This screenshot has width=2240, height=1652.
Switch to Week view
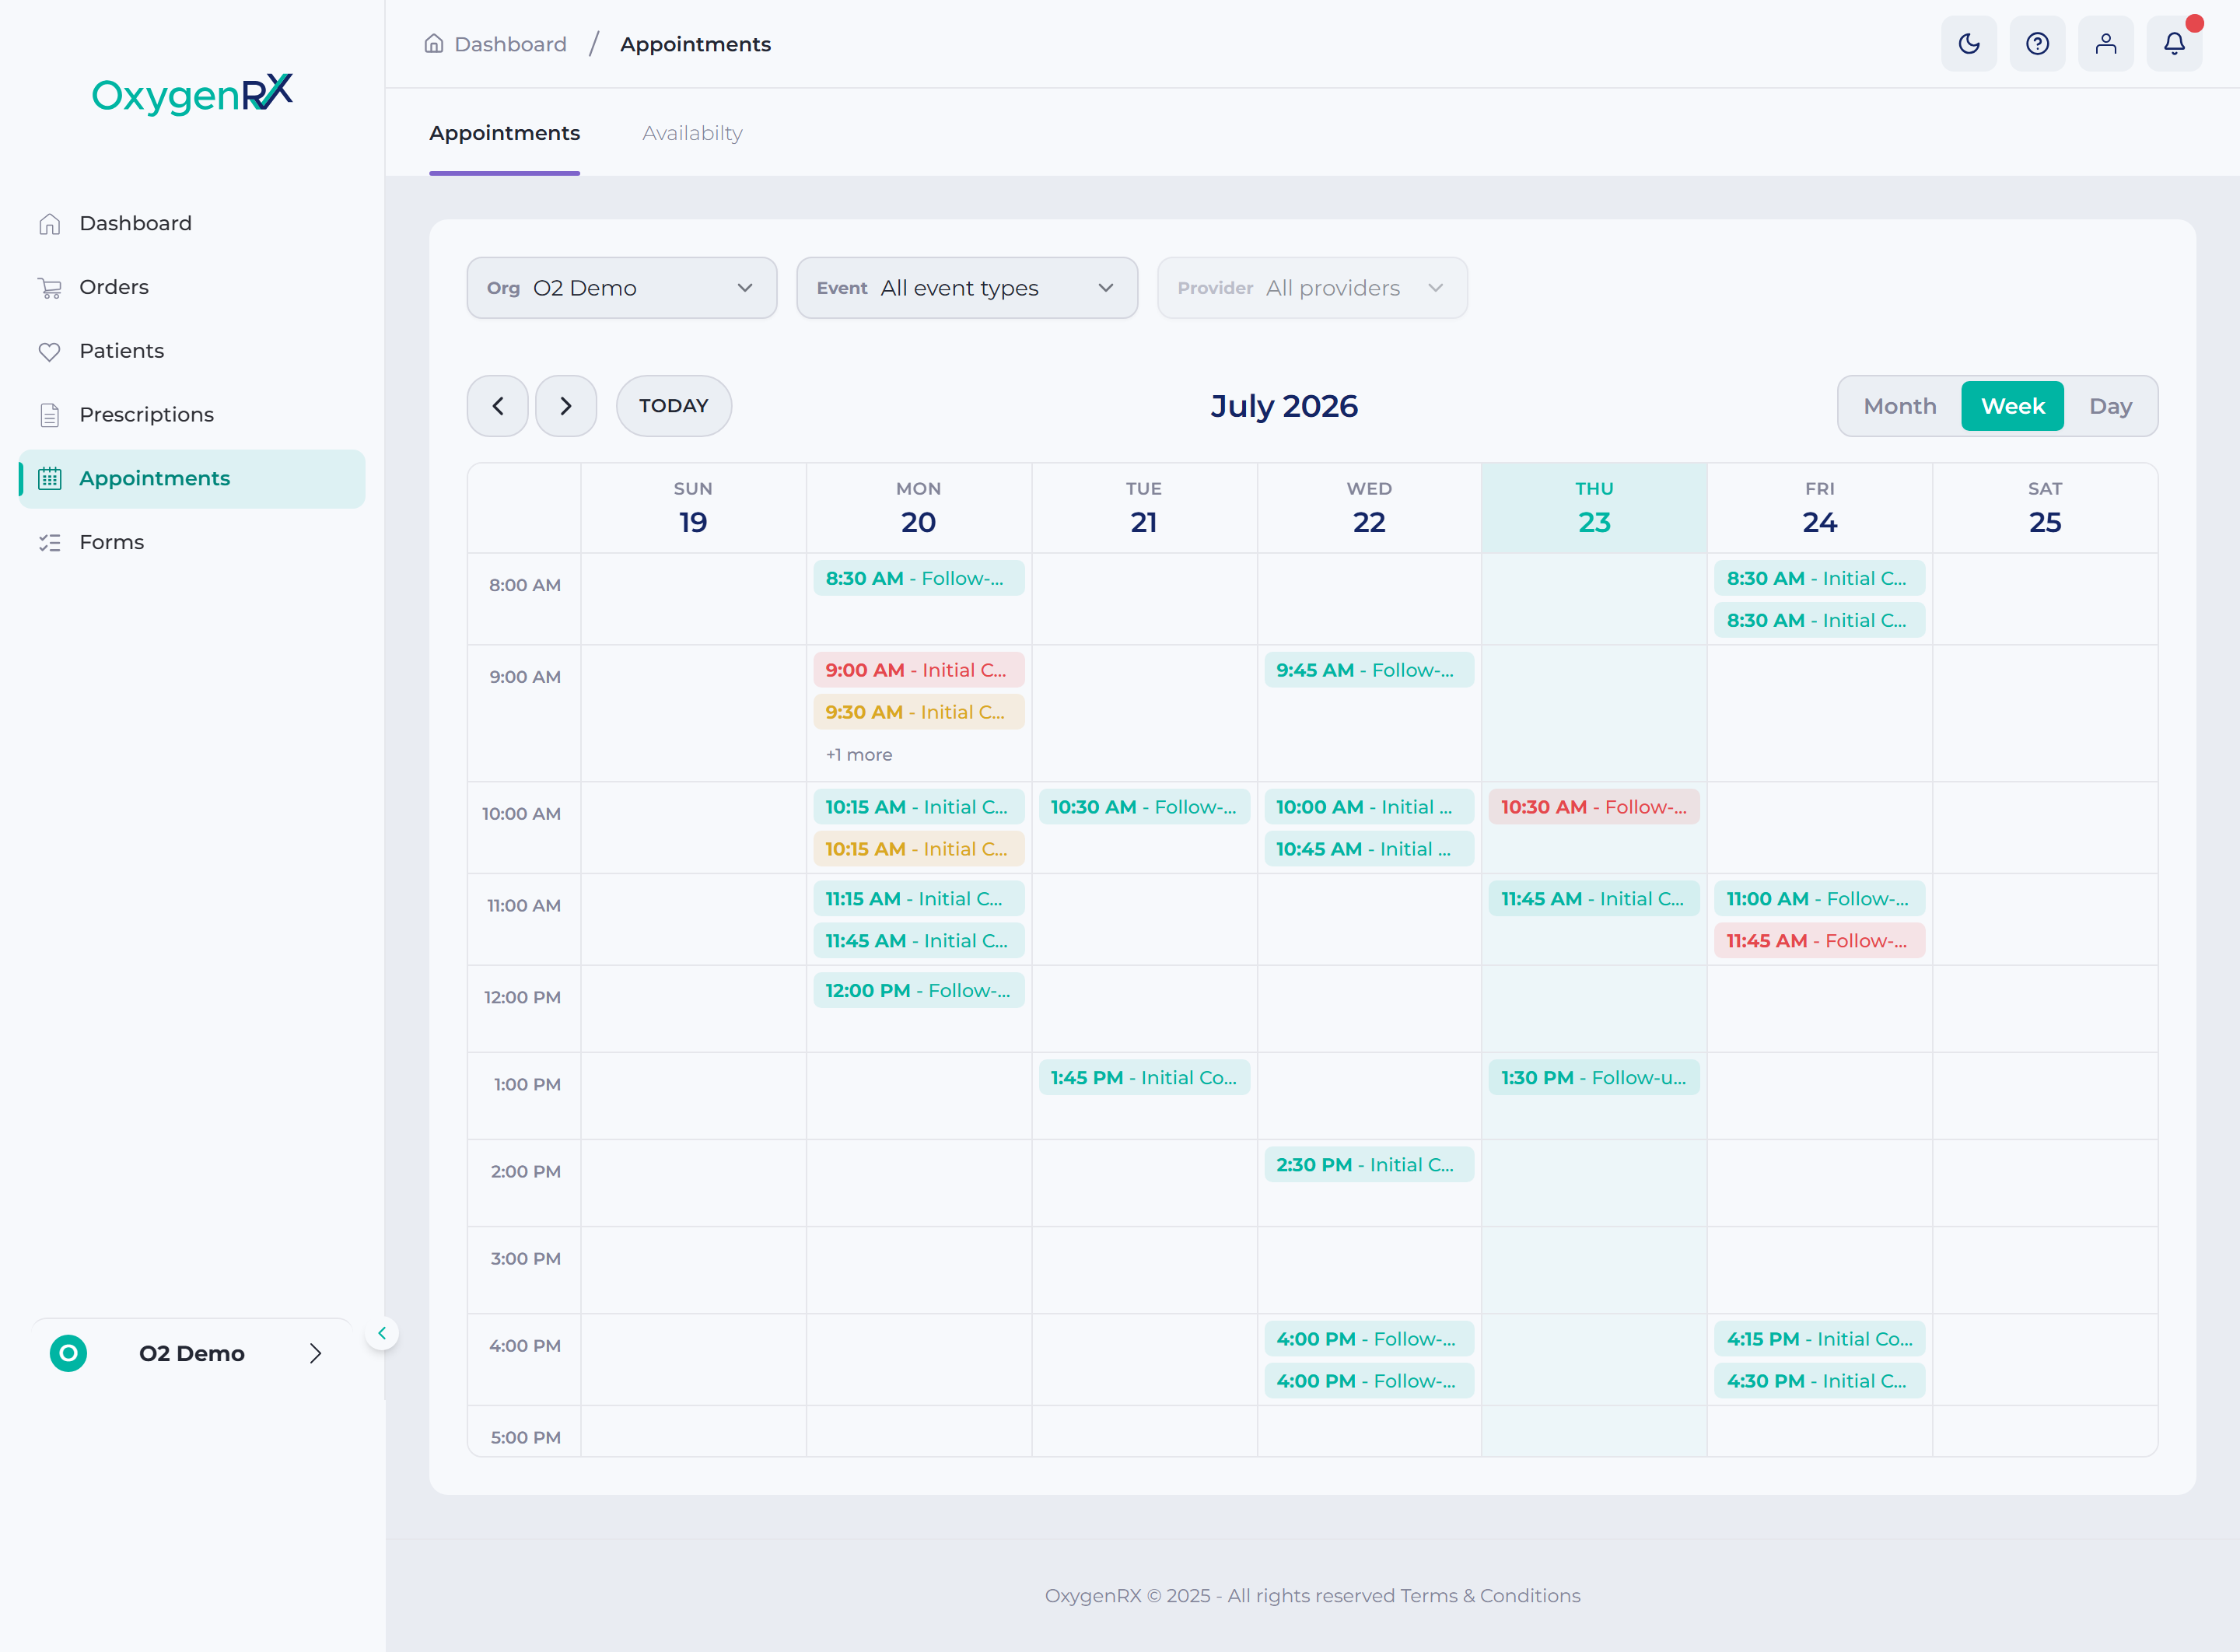point(2012,406)
